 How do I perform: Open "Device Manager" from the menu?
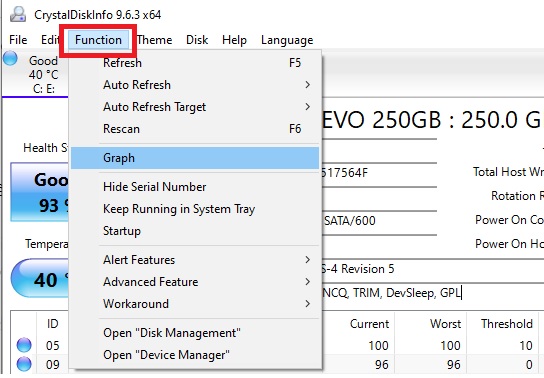point(195,355)
